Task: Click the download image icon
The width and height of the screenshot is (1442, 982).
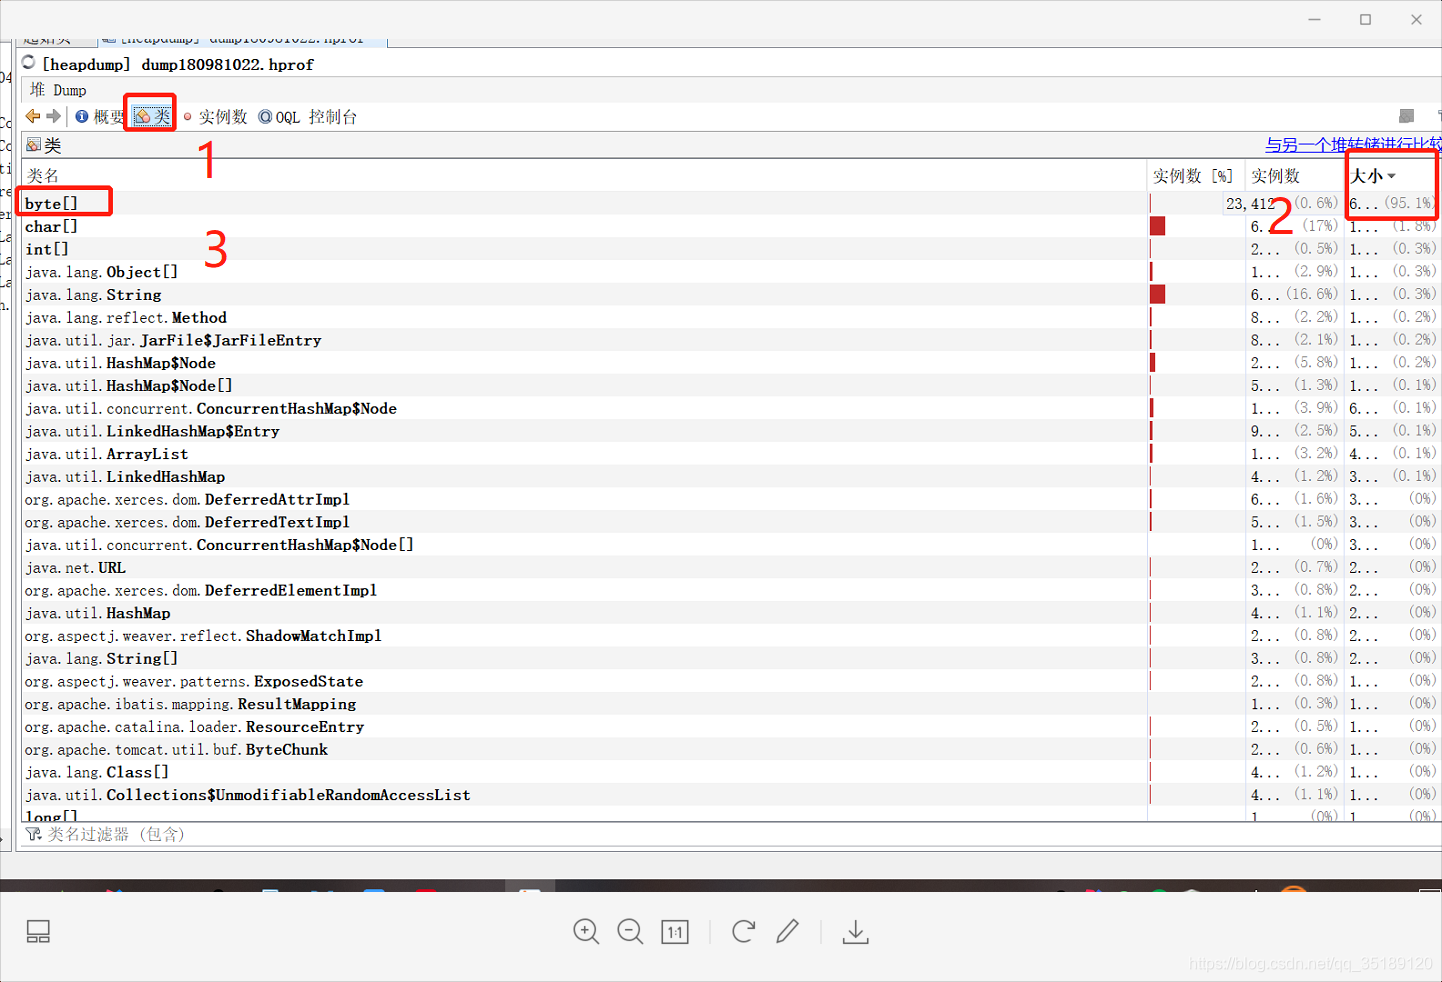Action: (855, 932)
